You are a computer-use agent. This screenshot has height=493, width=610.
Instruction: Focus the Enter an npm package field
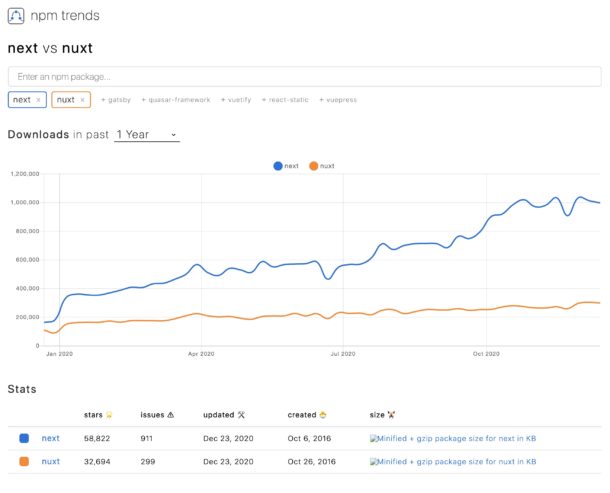point(305,77)
